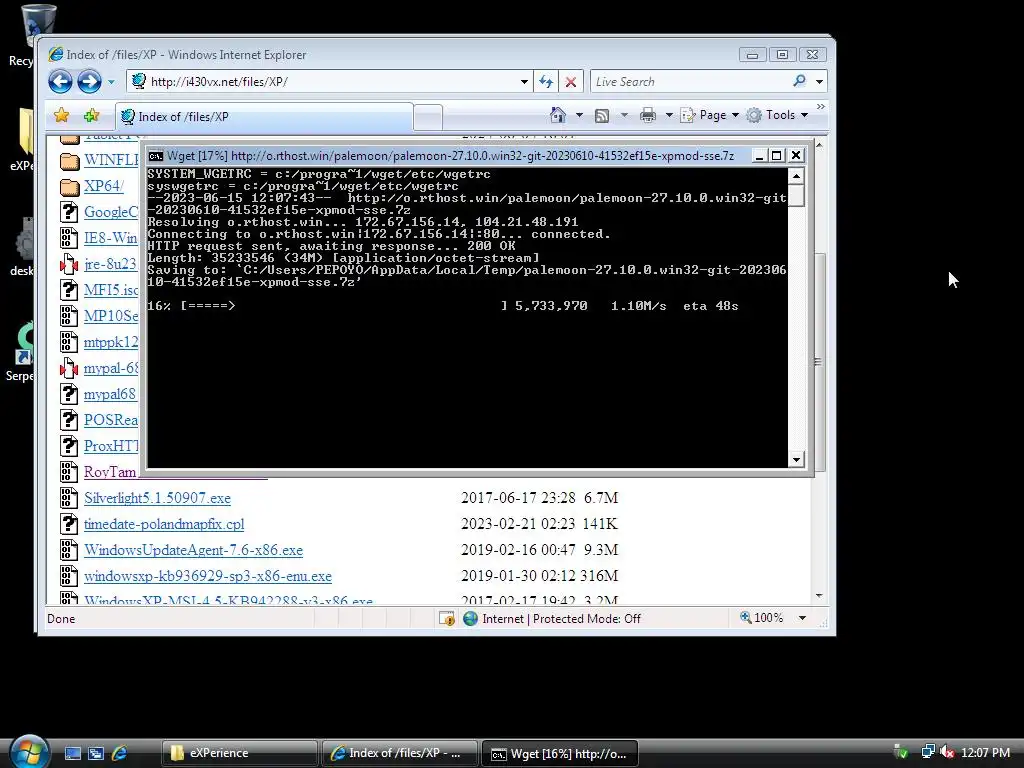Open the timedate-polandmapfix.cpl link
The height and width of the screenshot is (768, 1024).
click(x=164, y=524)
